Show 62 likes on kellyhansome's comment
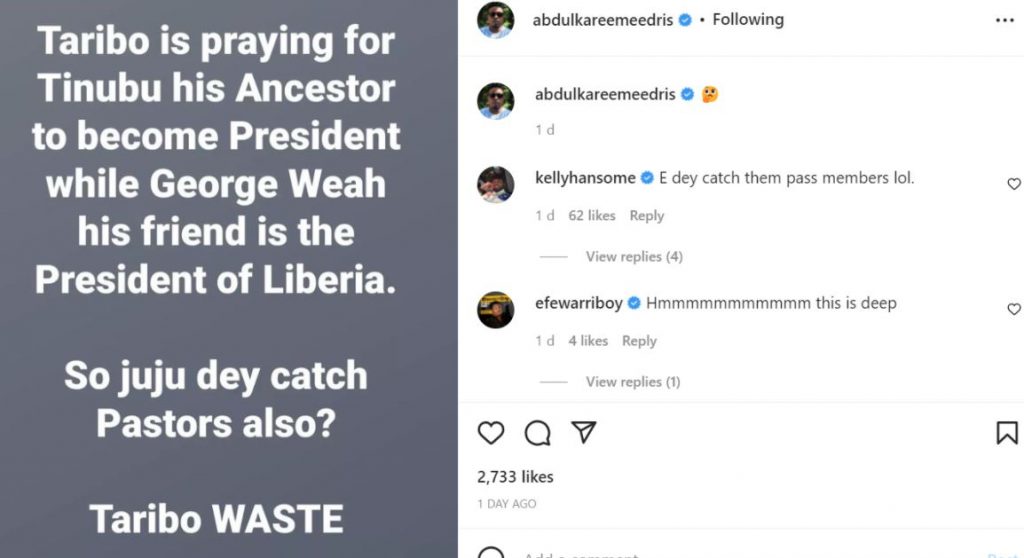Screen dimensions: 1024x558 [x=592, y=216]
